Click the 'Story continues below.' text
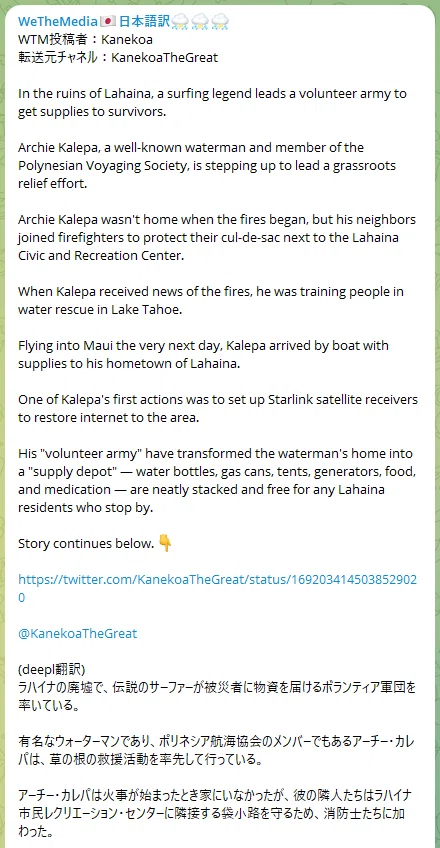 [86, 544]
